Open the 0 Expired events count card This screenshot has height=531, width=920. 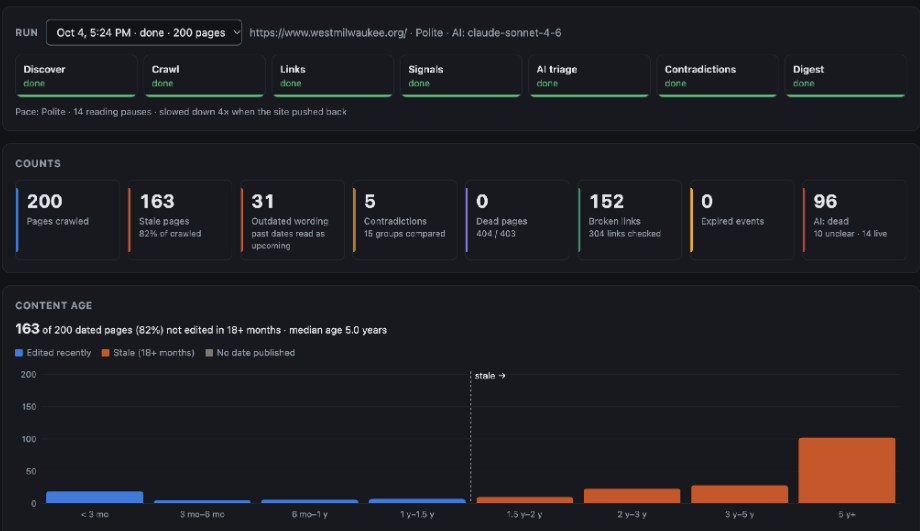pyautogui.click(x=742, y=220)
